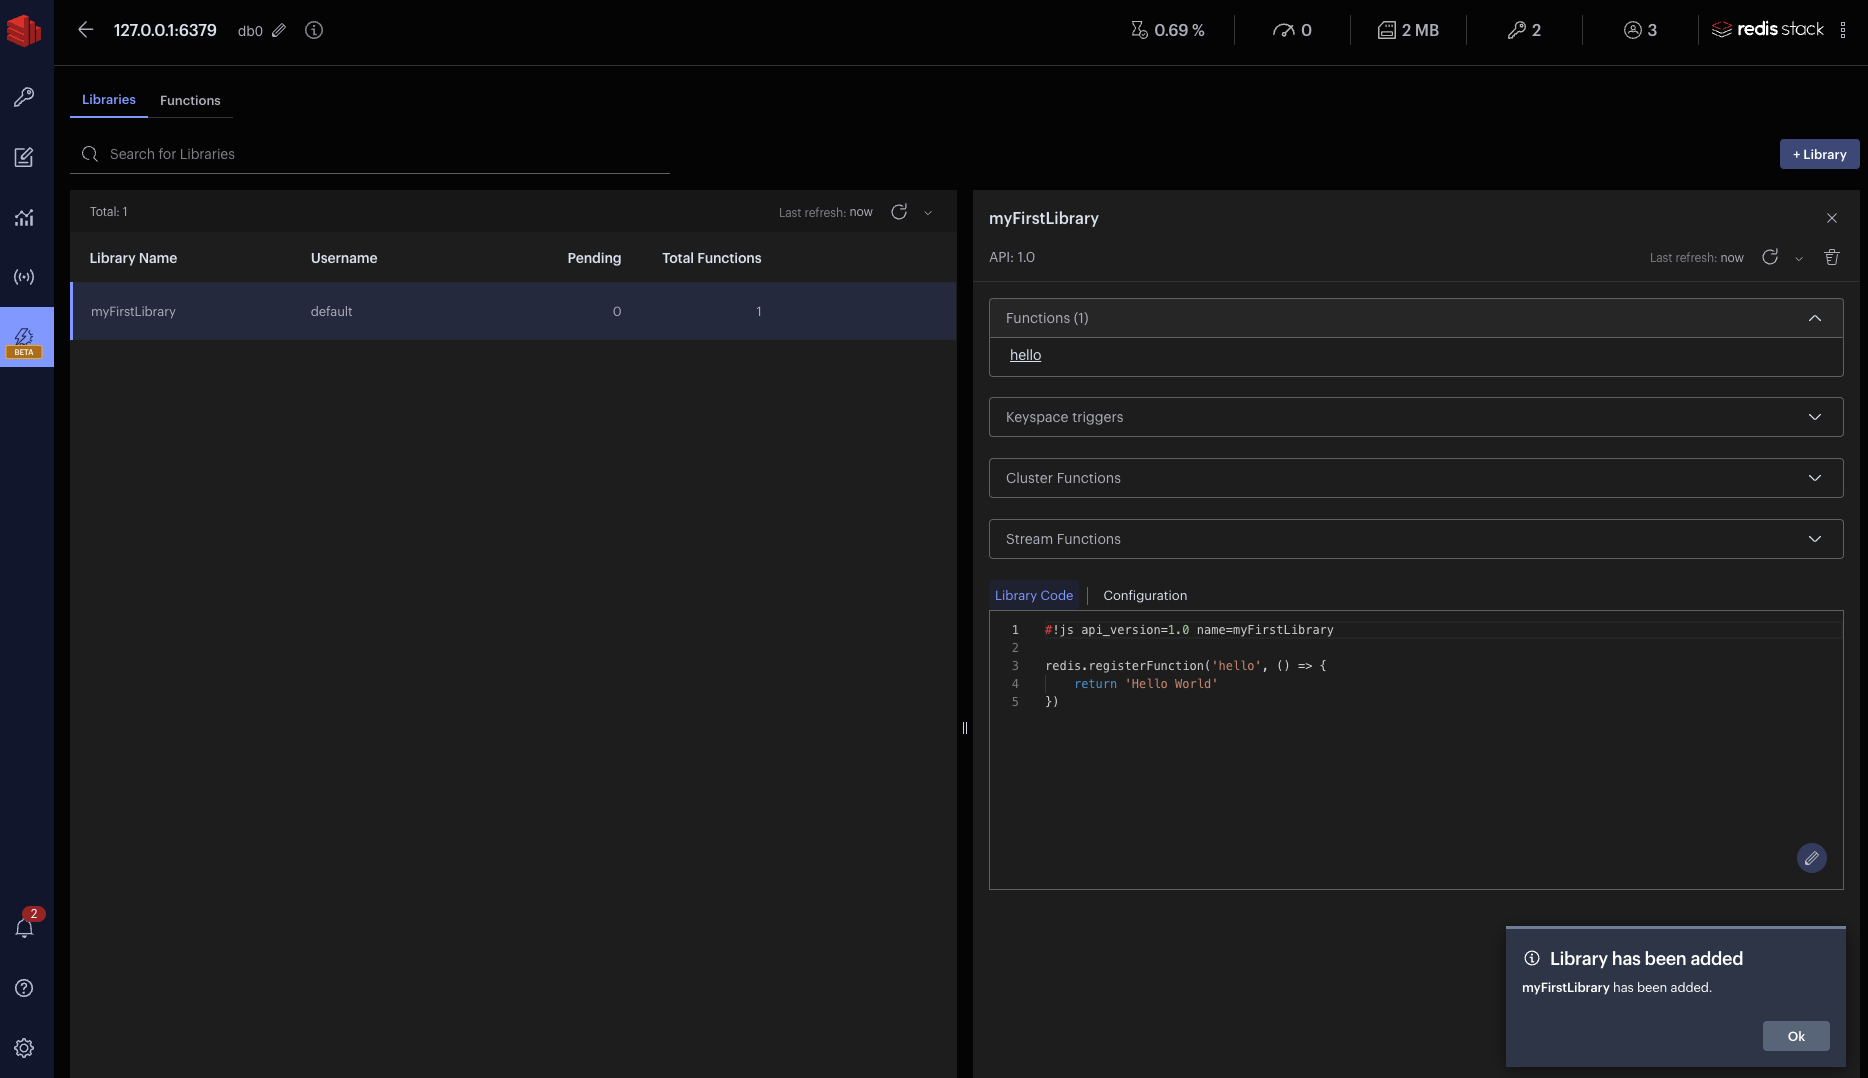Expand the Keyspace triggers section
This screenshot has height=1078, width=1868.
[1415, 417]
